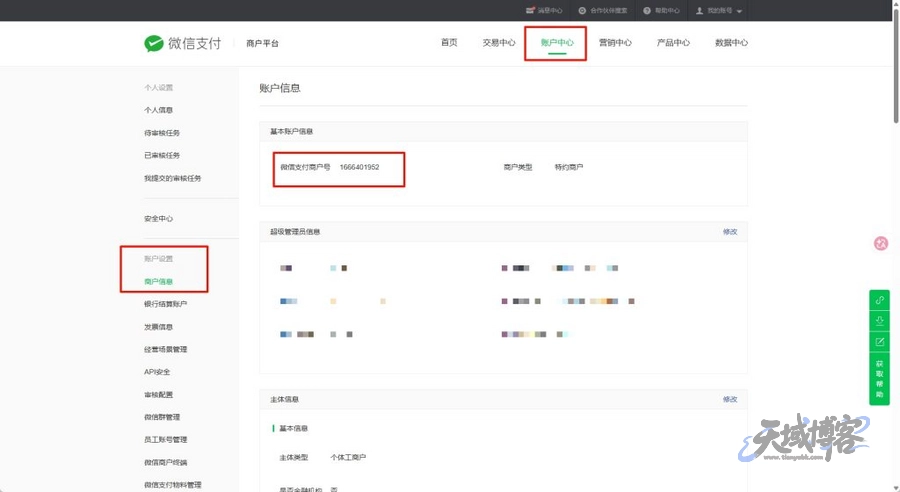Select the 账户中心 tab
900x492 pixels.
(557, 42)
